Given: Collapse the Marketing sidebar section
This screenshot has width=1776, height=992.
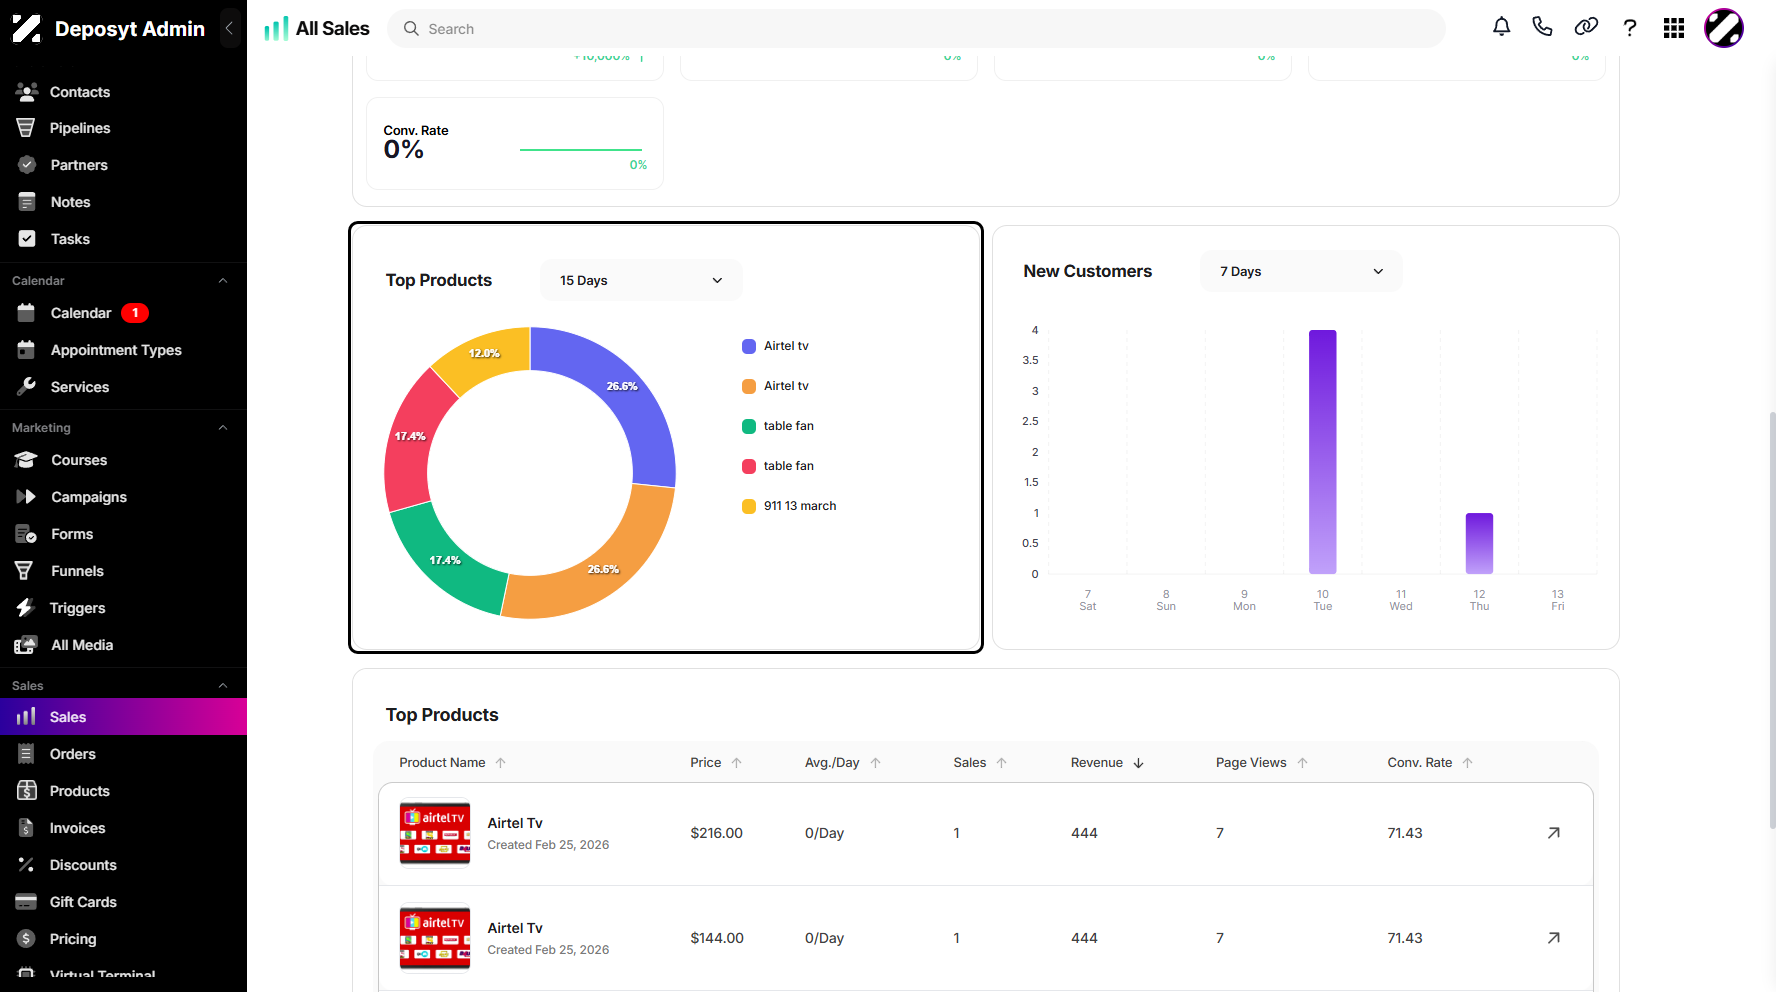Looking at the screenshot, I should 223,428.
